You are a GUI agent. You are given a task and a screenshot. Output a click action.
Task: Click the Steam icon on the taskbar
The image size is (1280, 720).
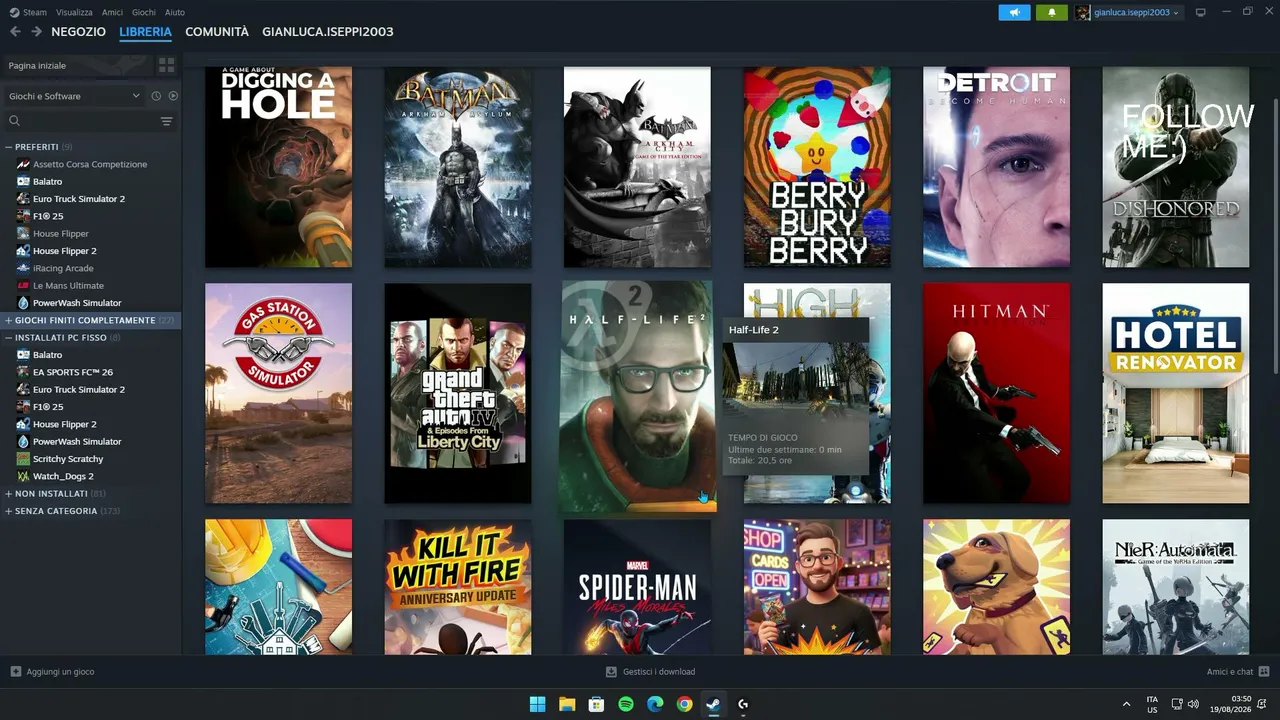pos(714,704)
